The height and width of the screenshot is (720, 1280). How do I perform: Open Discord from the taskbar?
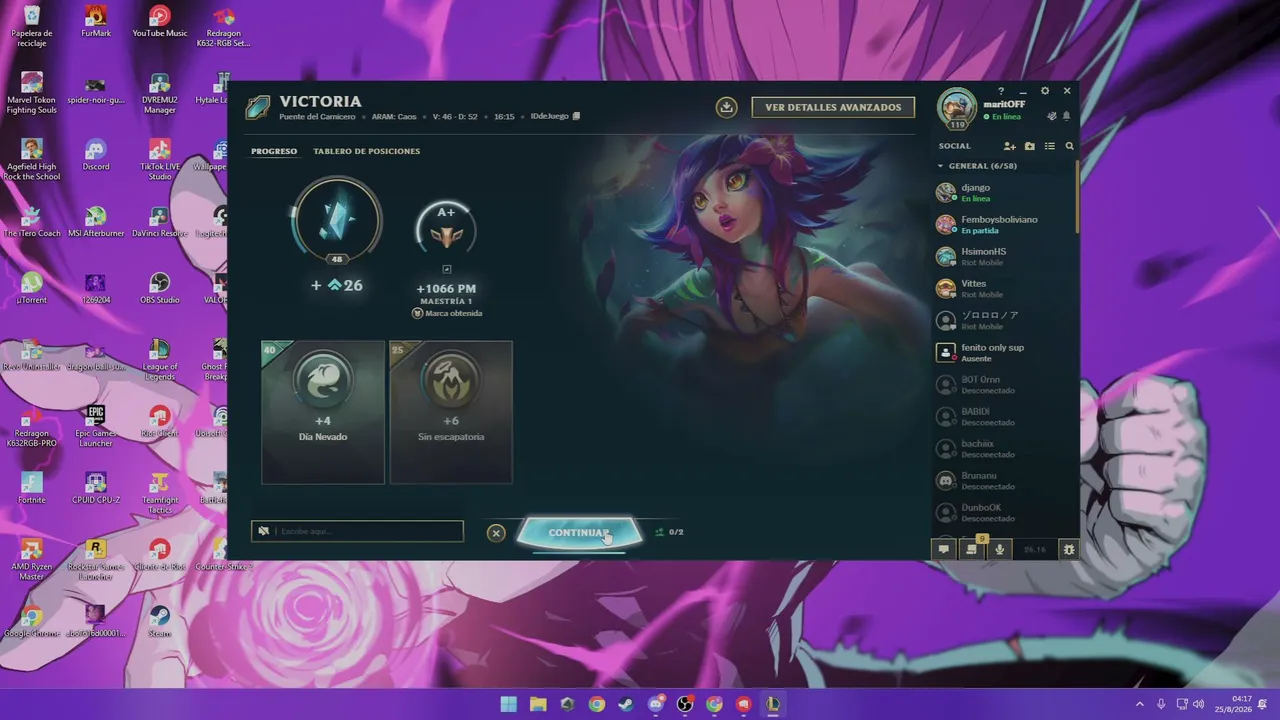(656, 704)
